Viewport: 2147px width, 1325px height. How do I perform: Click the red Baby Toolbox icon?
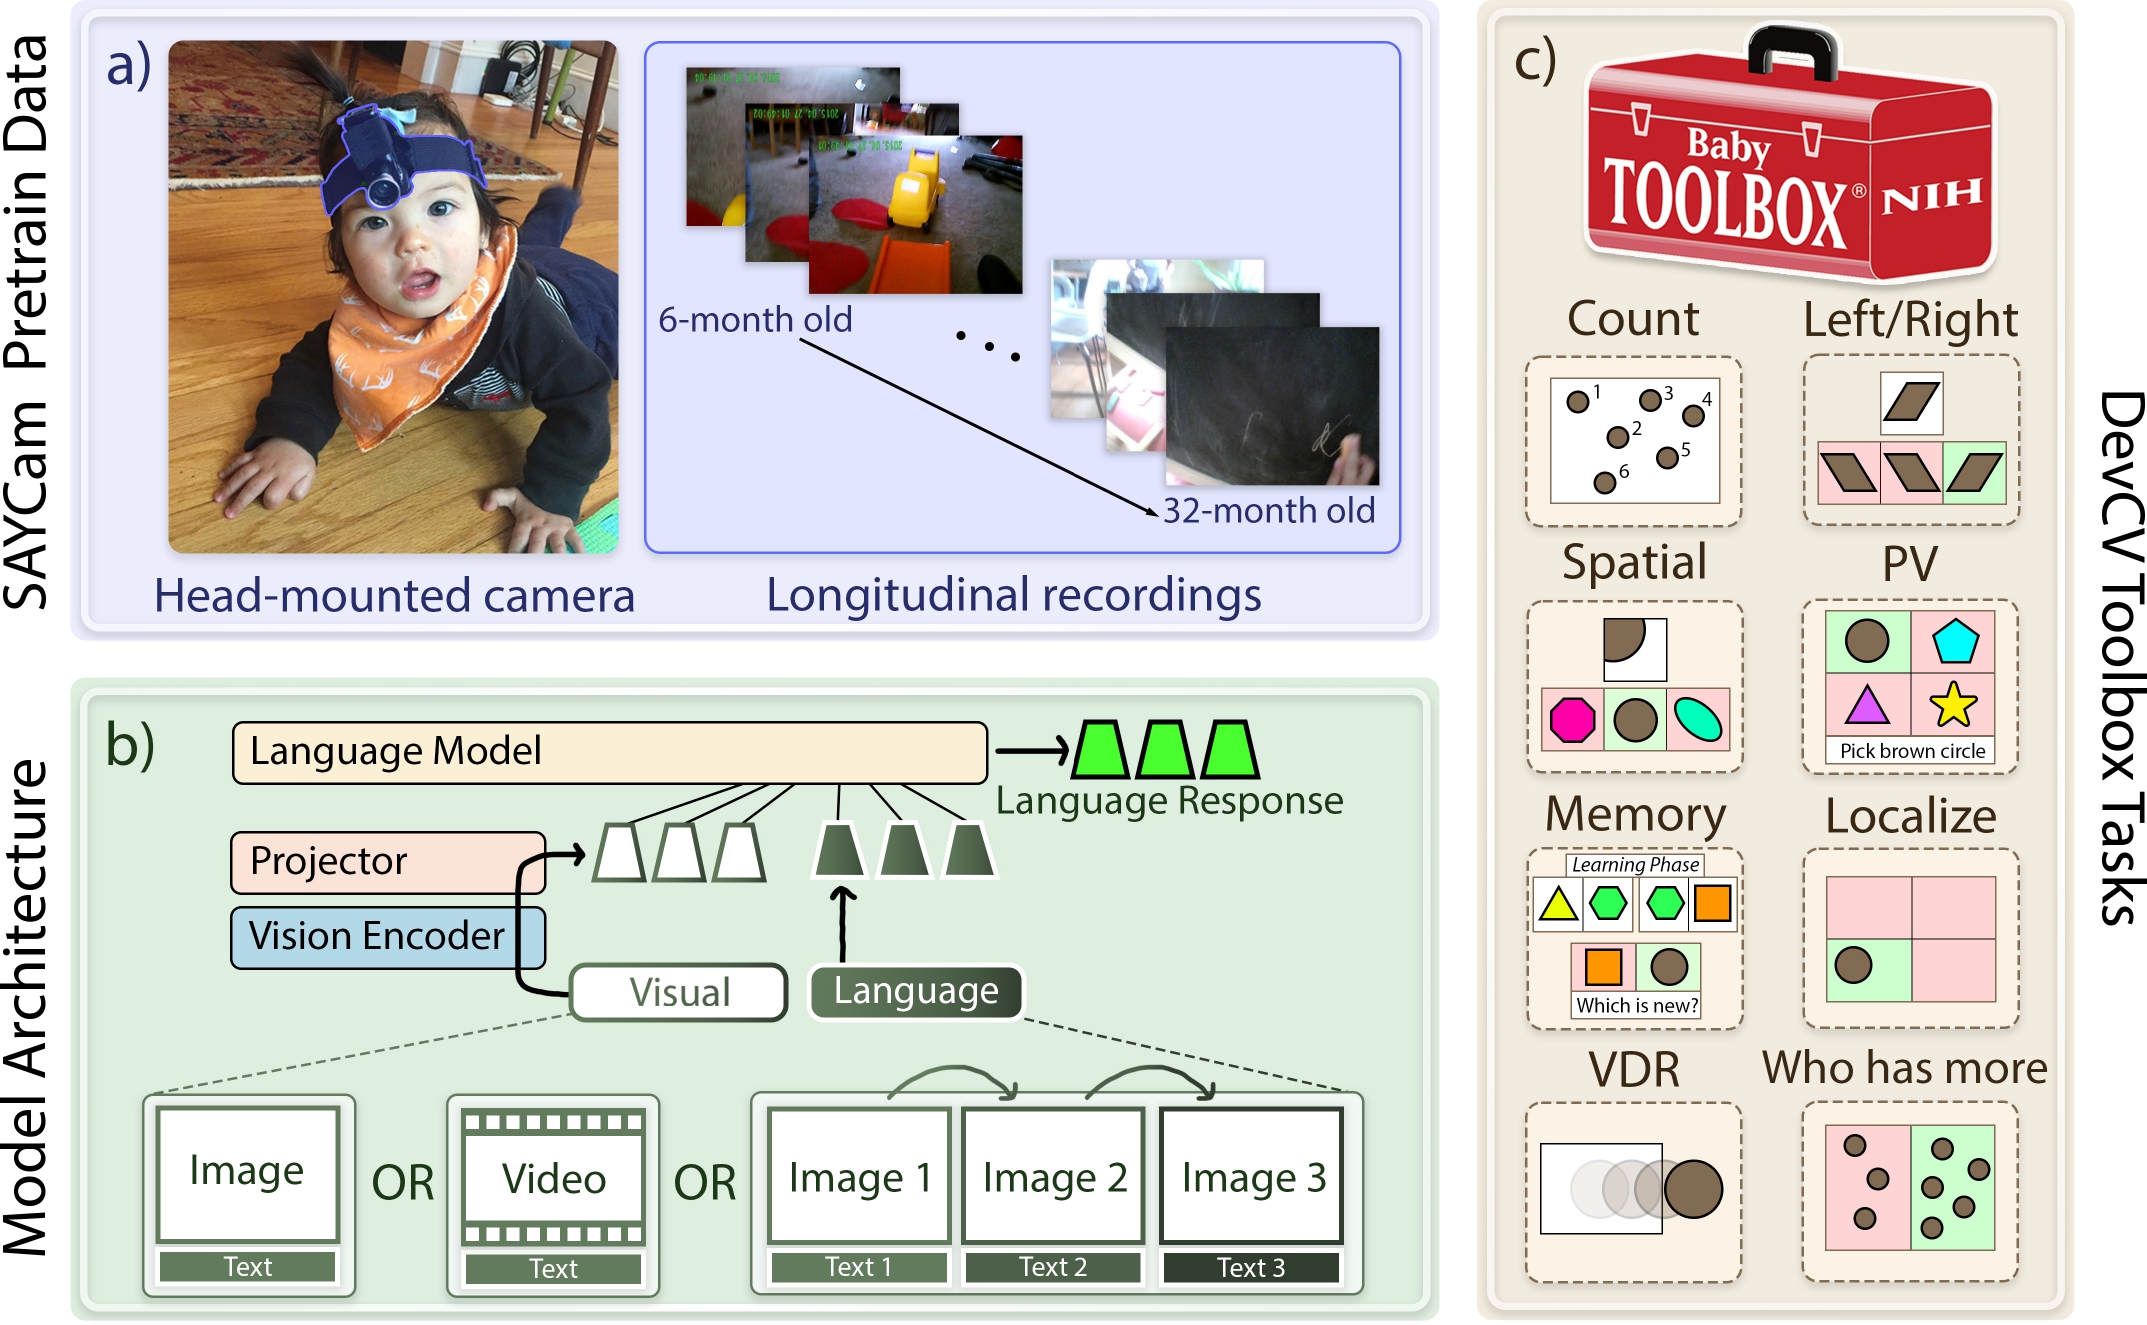[x=1788, y=165]
